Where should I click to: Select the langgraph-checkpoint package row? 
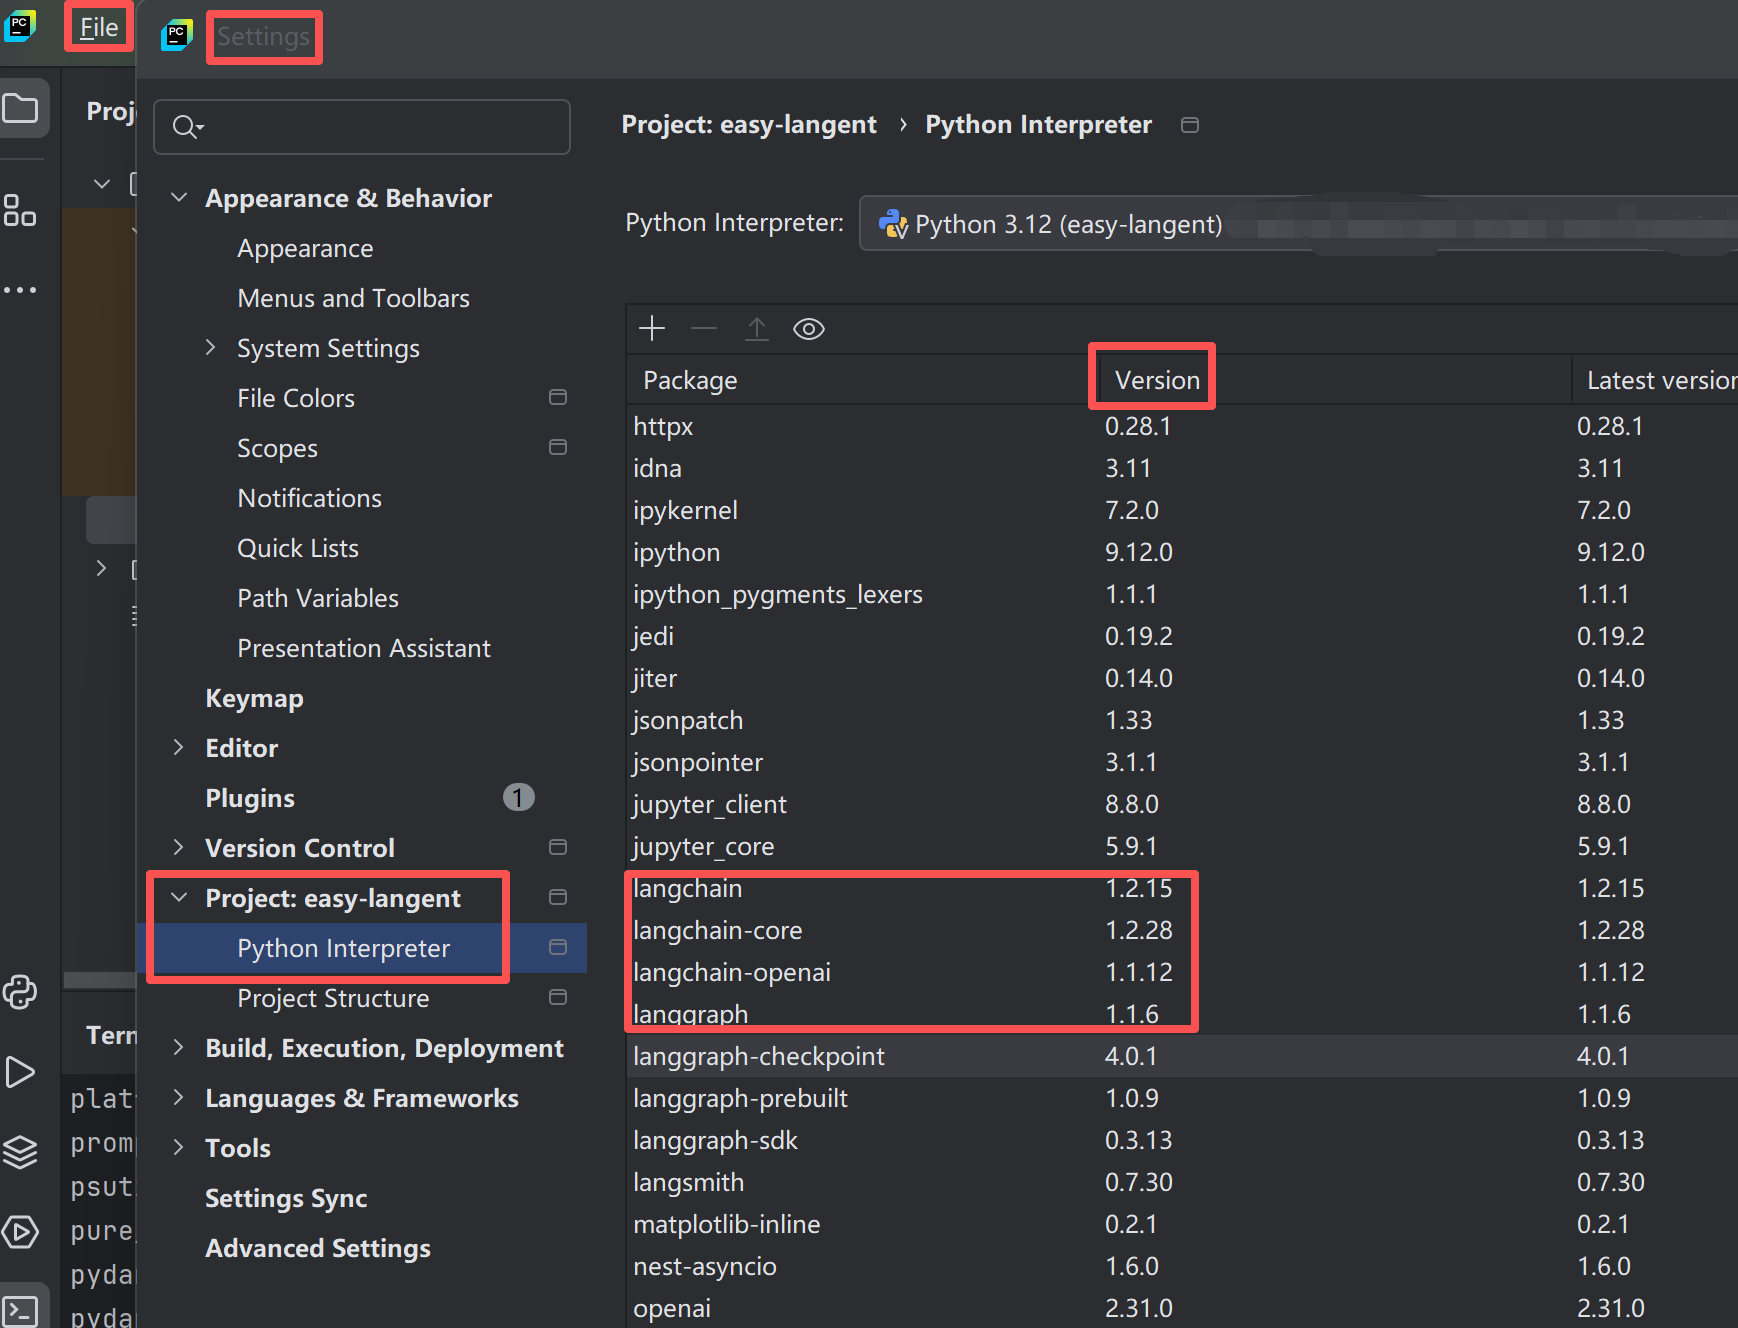pyautogui.click(x=1182, y=1056)
